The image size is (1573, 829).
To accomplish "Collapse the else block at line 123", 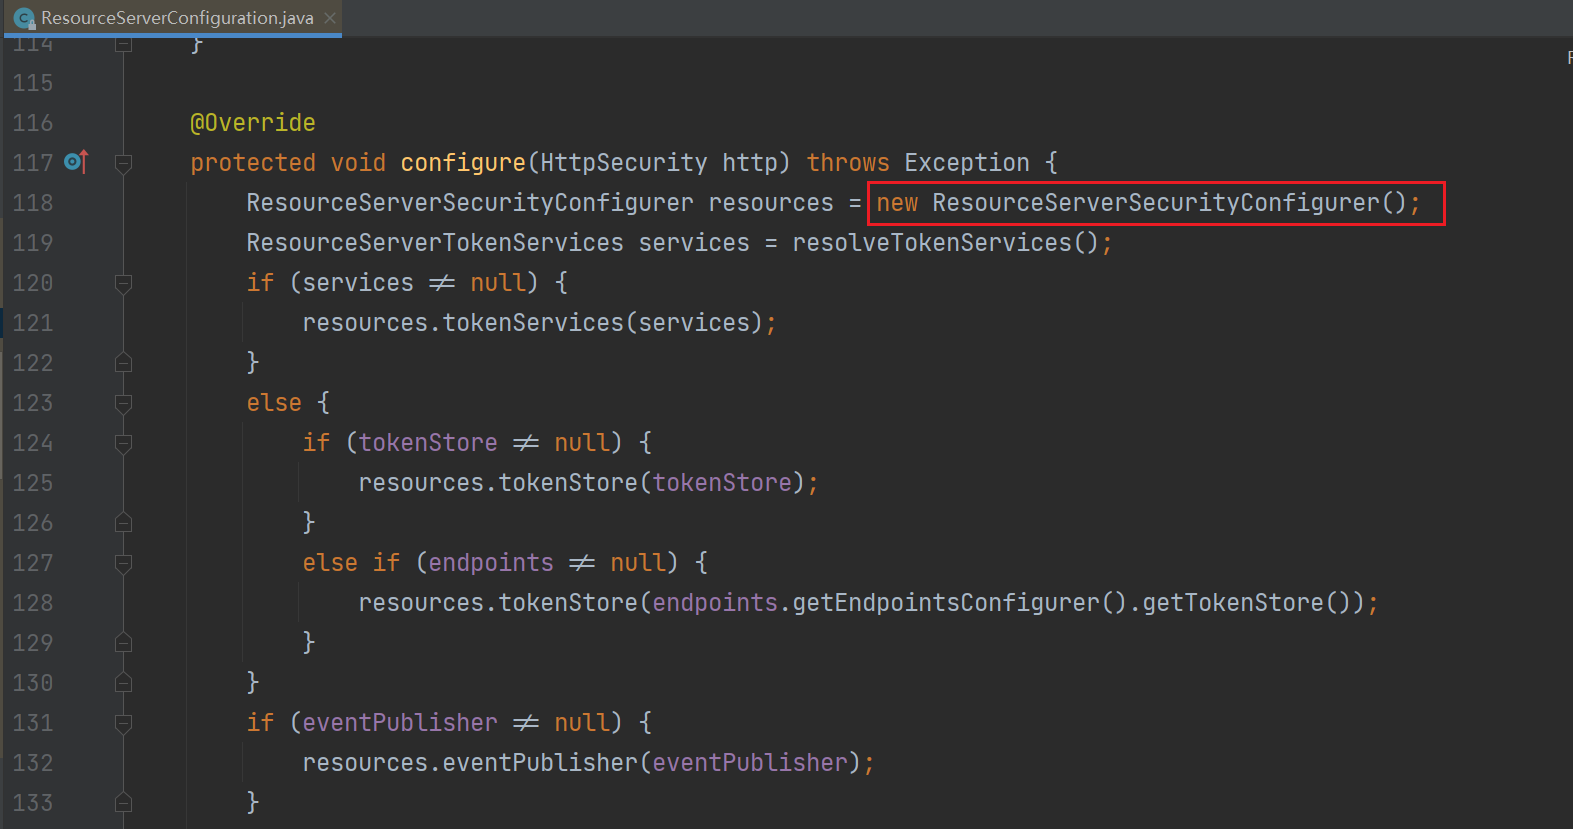I will click(124, 403).
